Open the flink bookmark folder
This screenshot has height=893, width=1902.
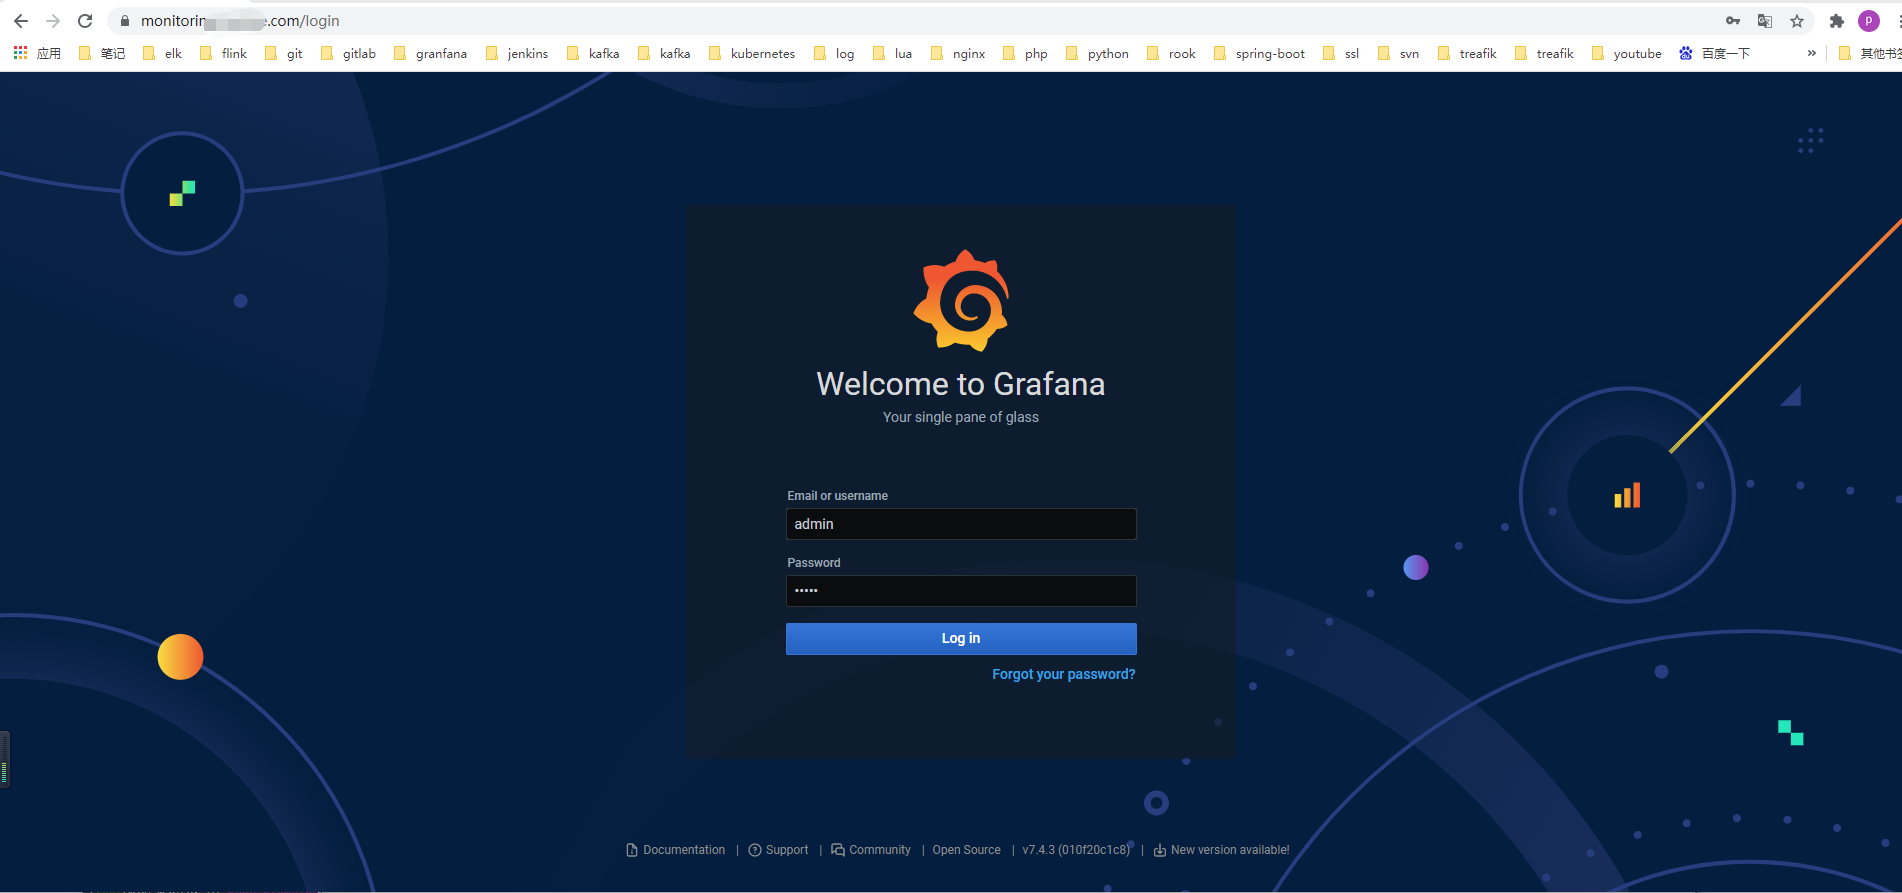(x=223, y=53)
